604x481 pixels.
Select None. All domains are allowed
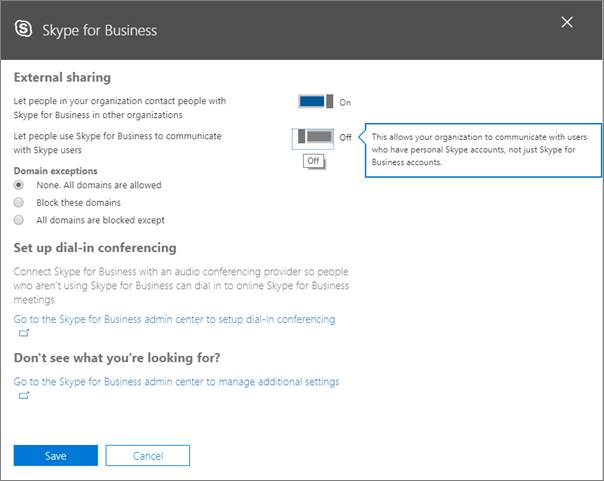pos(18,185)
